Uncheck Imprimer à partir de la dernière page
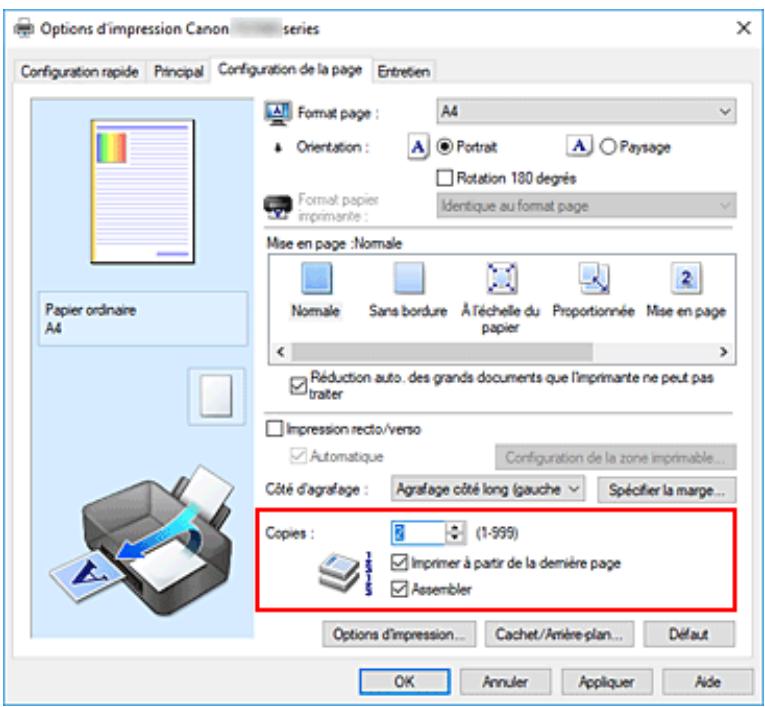The width and height of the screenshot is (765, 707). click(x=399, y=563)
